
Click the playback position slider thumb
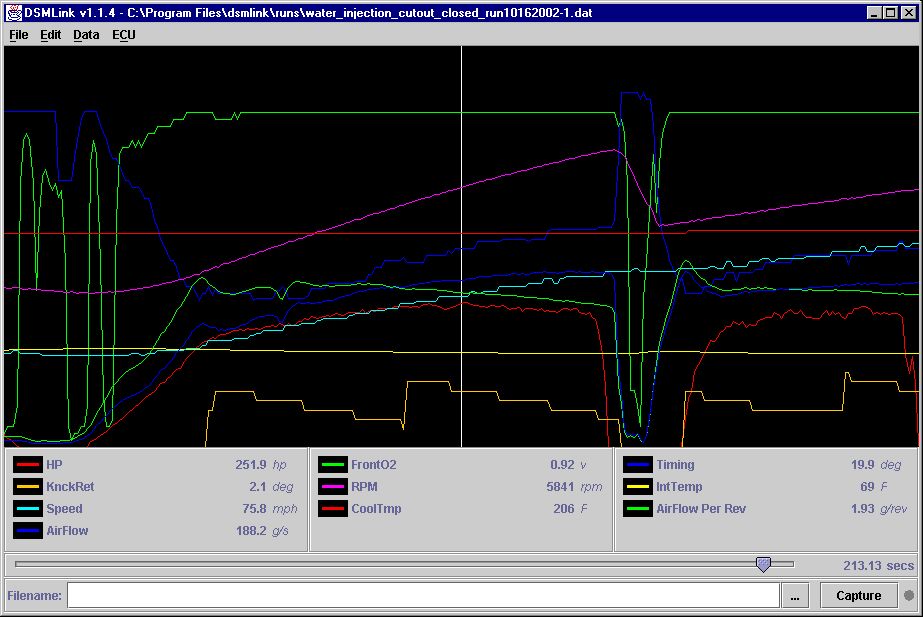pyautogui.click(x=763, y=565)
